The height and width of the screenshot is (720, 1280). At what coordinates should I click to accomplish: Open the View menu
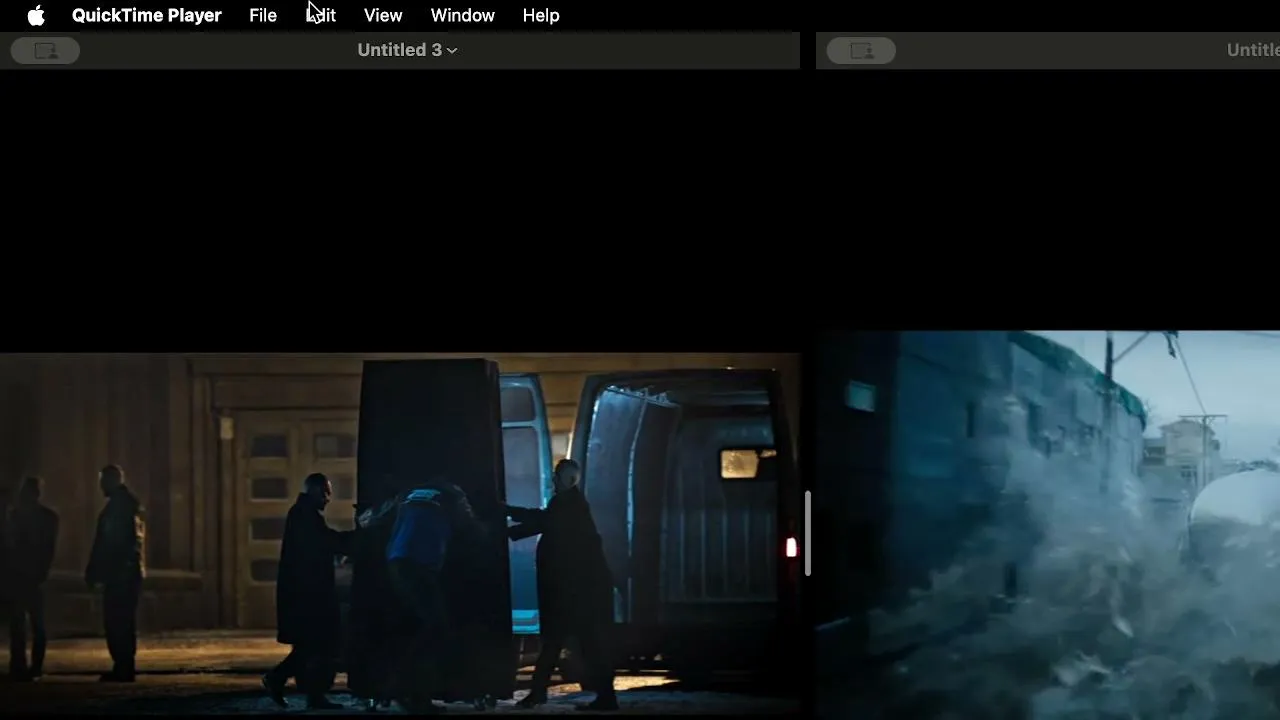(x=383, y=16)
